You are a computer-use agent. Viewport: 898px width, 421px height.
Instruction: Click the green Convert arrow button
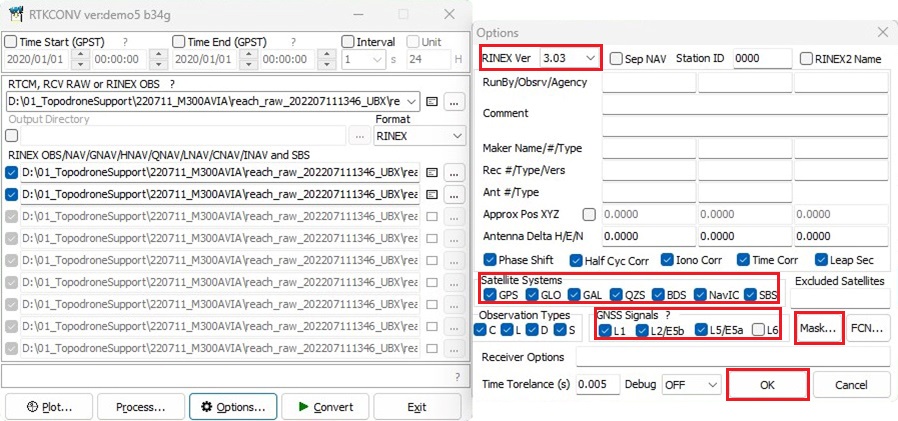point(326,407)
